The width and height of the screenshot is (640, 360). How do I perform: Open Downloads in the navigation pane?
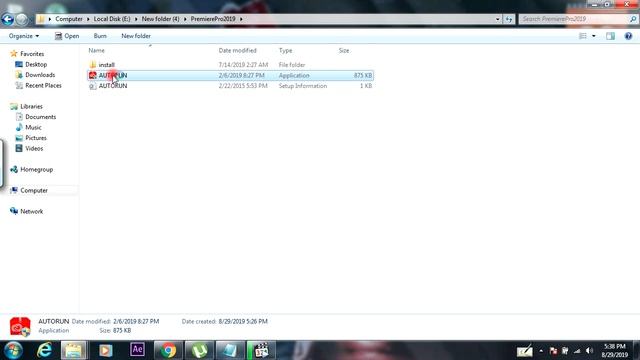pos(40,75)
